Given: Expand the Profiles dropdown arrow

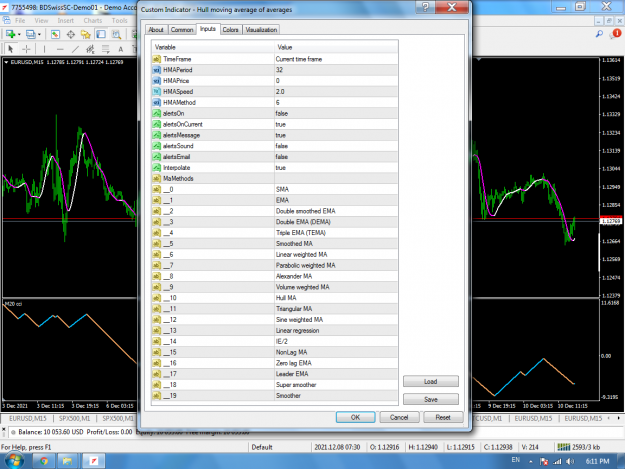Looking at the screenshot, I should pyautogui.click(x=39, y=35).
